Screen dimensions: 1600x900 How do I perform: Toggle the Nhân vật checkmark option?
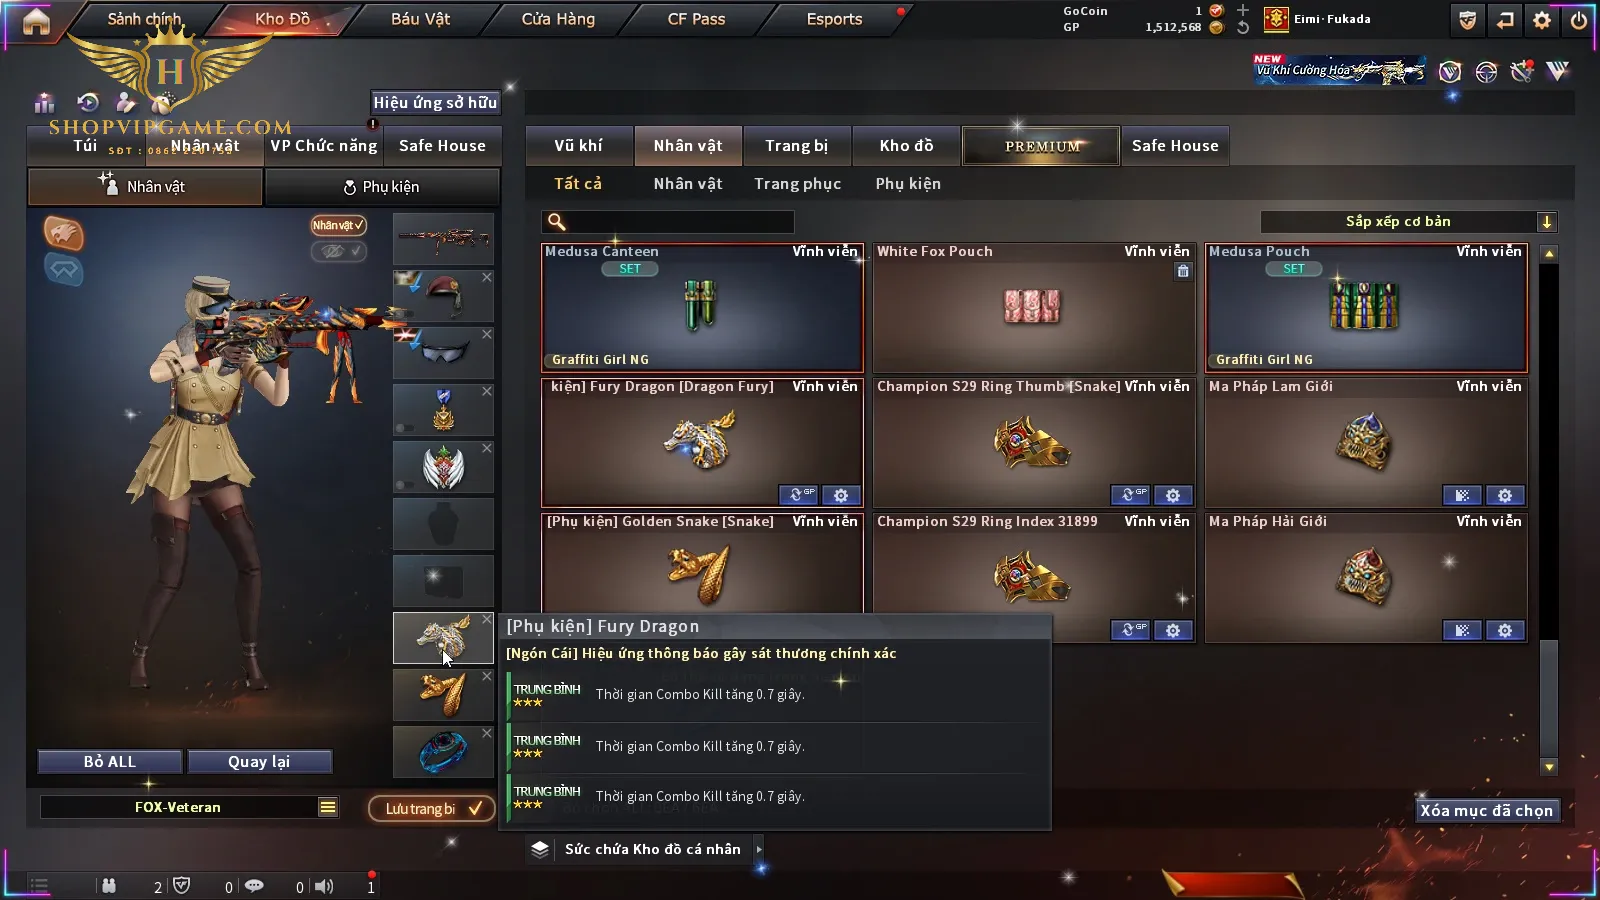tap(338, 225)
